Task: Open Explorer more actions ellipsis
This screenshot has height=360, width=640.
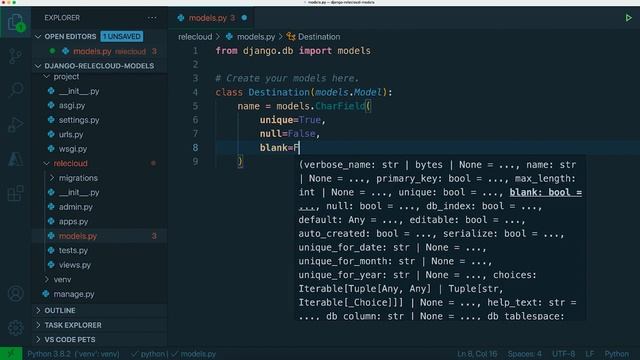Action: pyautogui.click(x=152, y=18)
